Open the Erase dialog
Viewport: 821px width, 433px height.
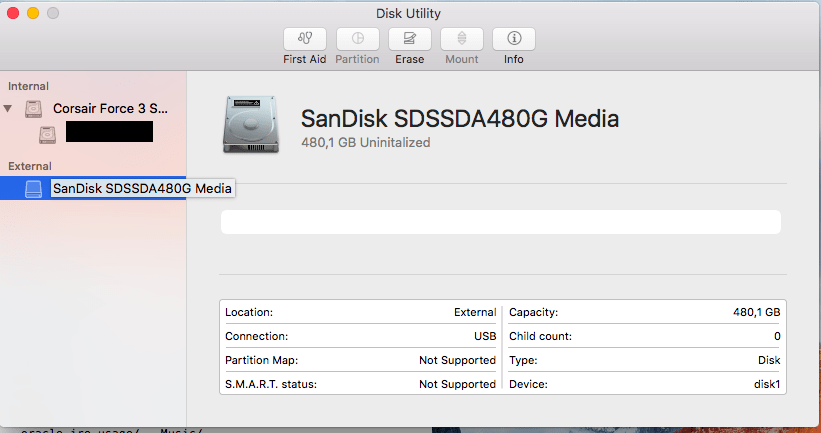pyautogui.click(x=409, y=39)
